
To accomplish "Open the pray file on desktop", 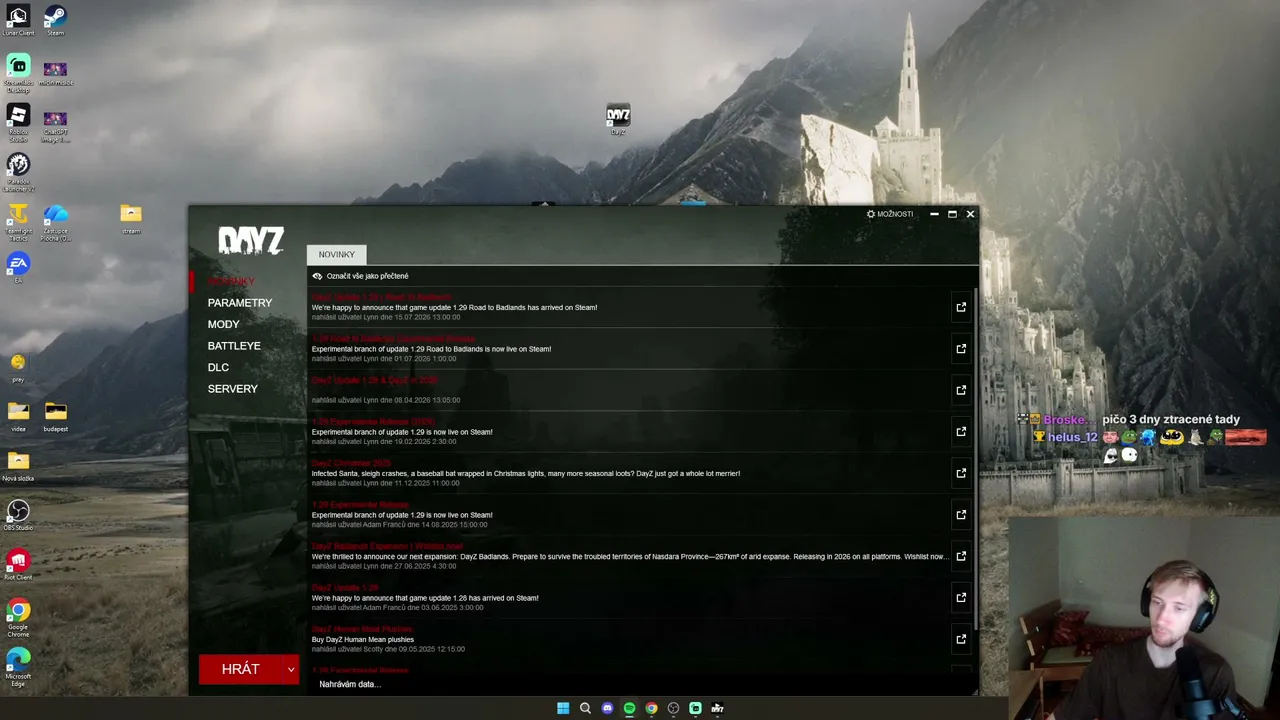I will (18, 366).
